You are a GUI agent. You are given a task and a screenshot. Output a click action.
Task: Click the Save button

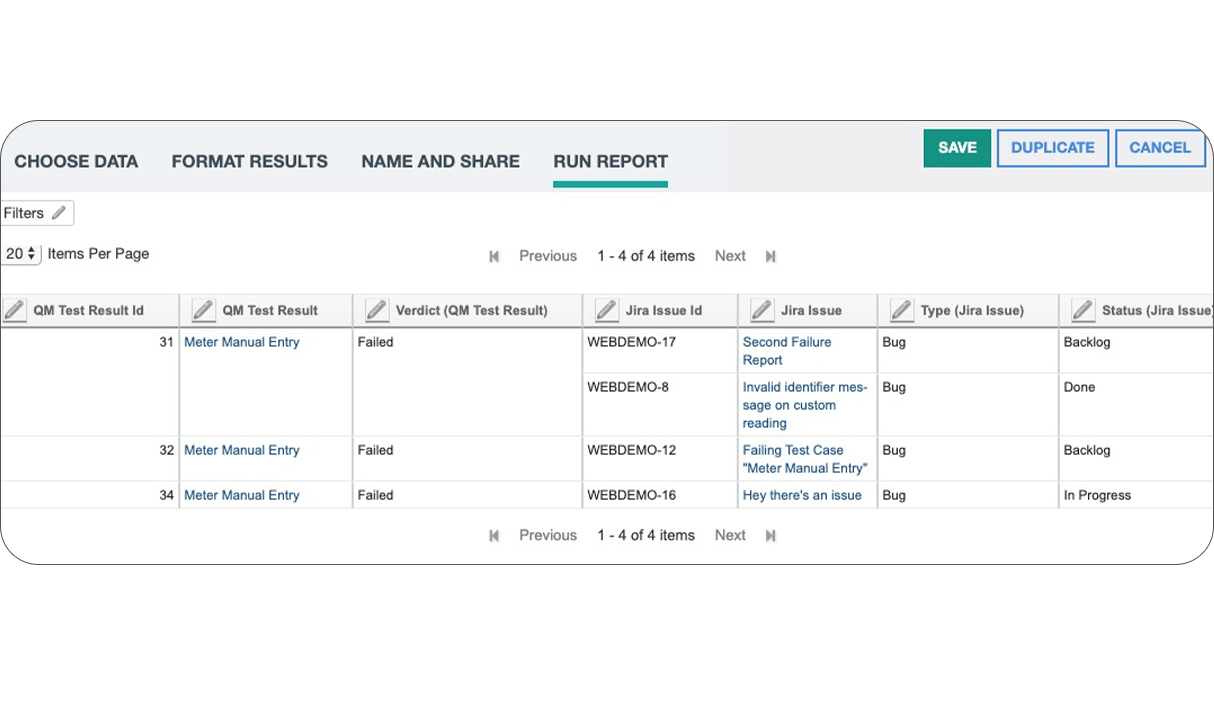pyautogui.click(x=957, y=147)
